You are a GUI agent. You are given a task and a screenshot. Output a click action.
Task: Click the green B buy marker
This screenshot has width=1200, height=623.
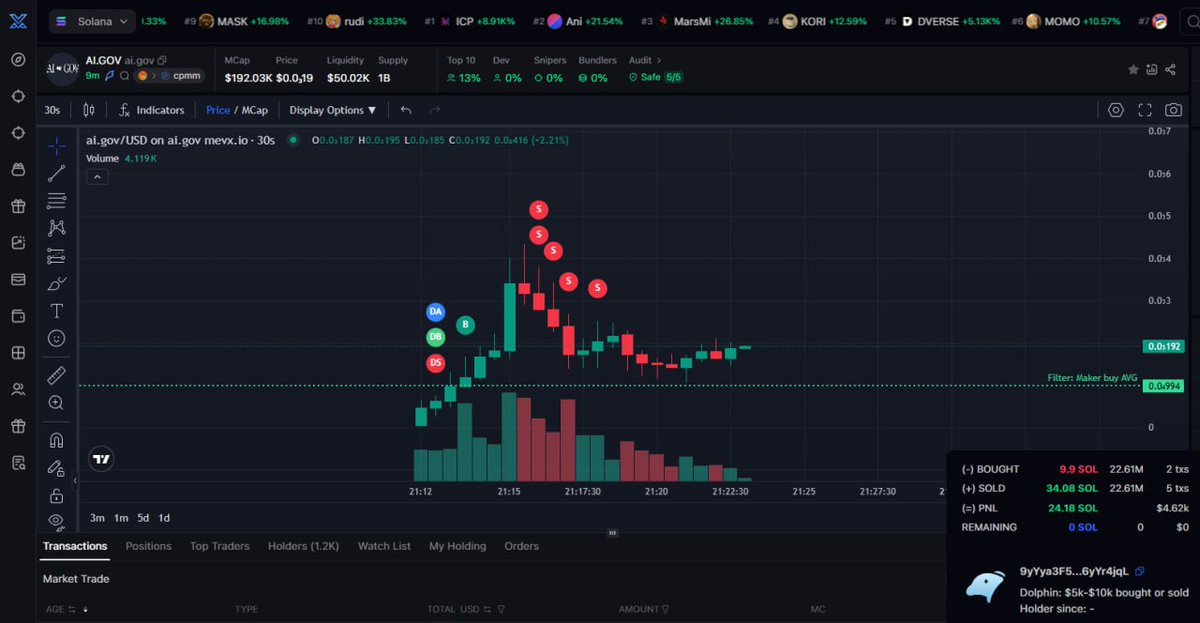tap(465, 325)
